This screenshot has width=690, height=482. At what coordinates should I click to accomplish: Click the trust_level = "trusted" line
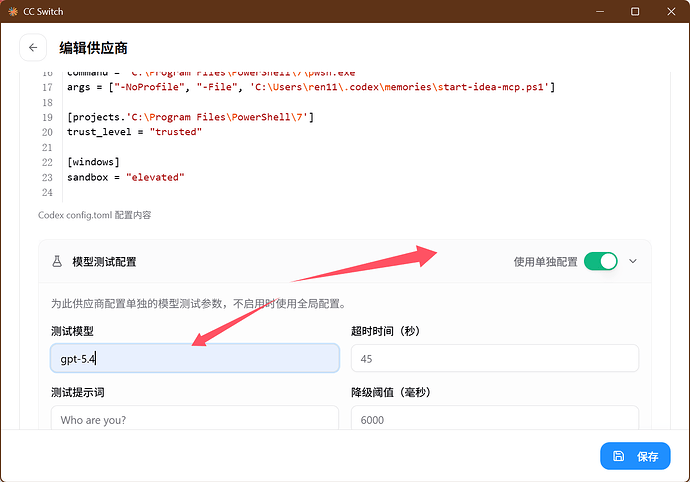134,132
